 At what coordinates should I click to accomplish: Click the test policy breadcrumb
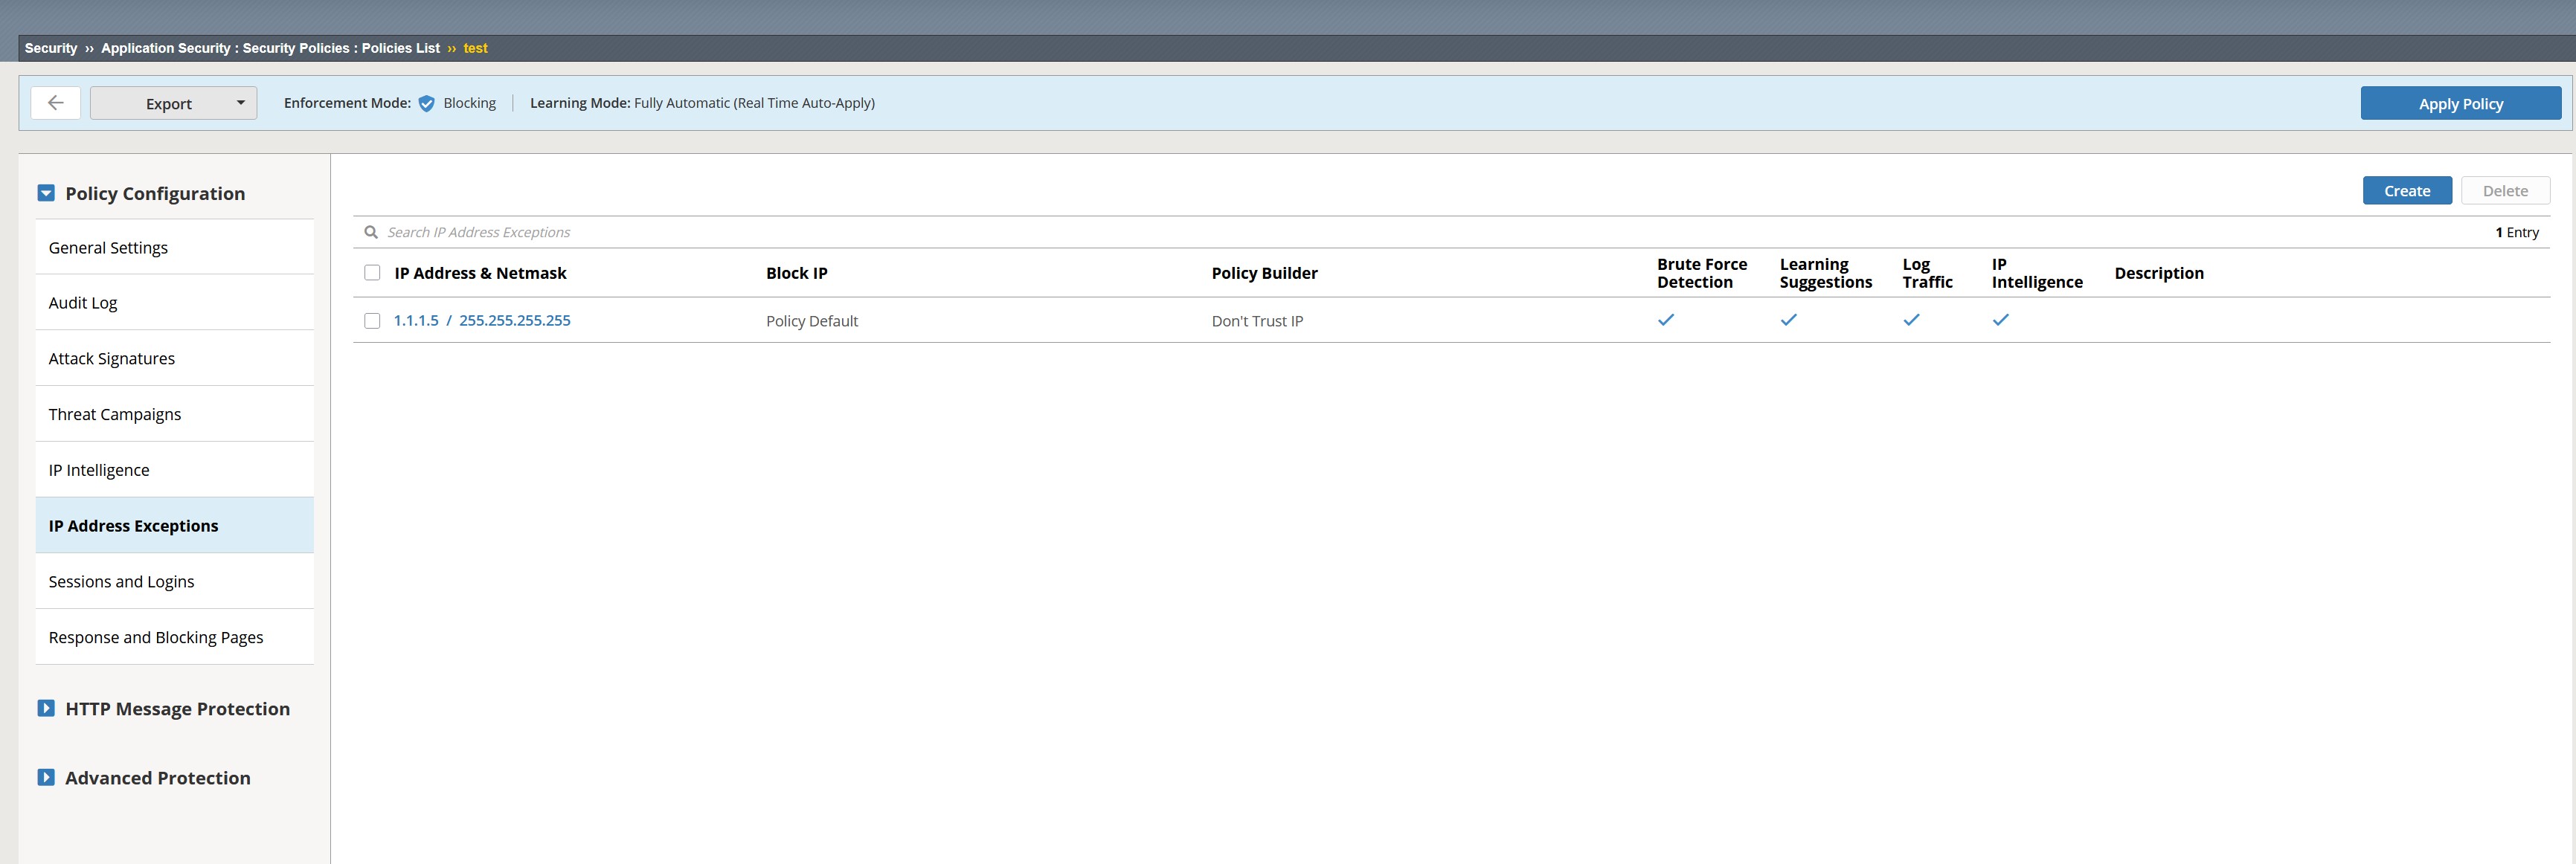point(475,48)
